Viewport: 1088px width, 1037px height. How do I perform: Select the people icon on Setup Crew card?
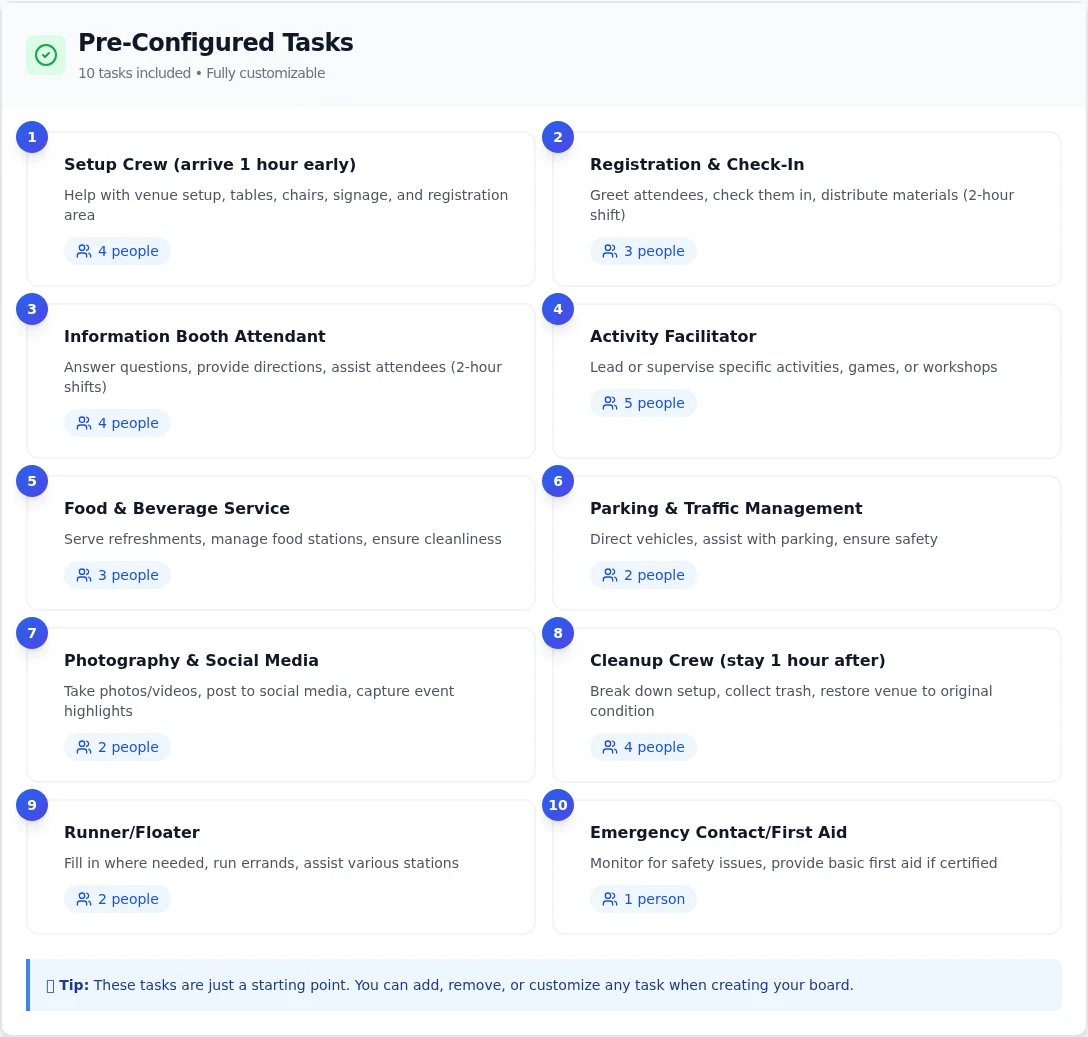pos(83,251)
